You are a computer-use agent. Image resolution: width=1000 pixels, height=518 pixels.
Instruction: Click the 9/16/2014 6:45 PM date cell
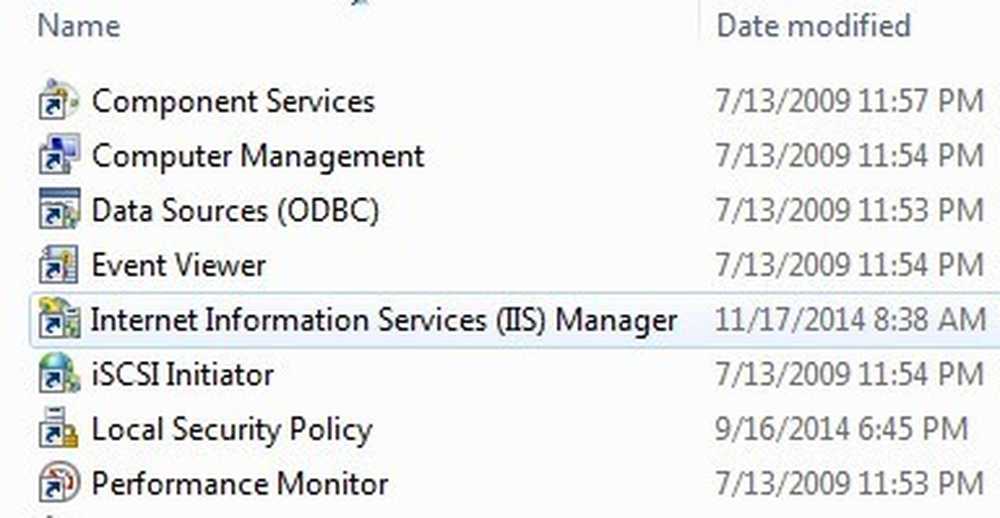coord(841,429)
